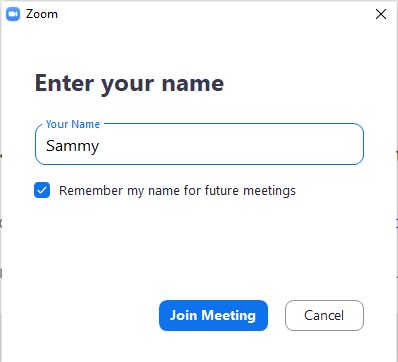Close the Zoom dialog with X
Viewport: 398px width, 362px height.
pyautogui.click(x=381, y=14)
